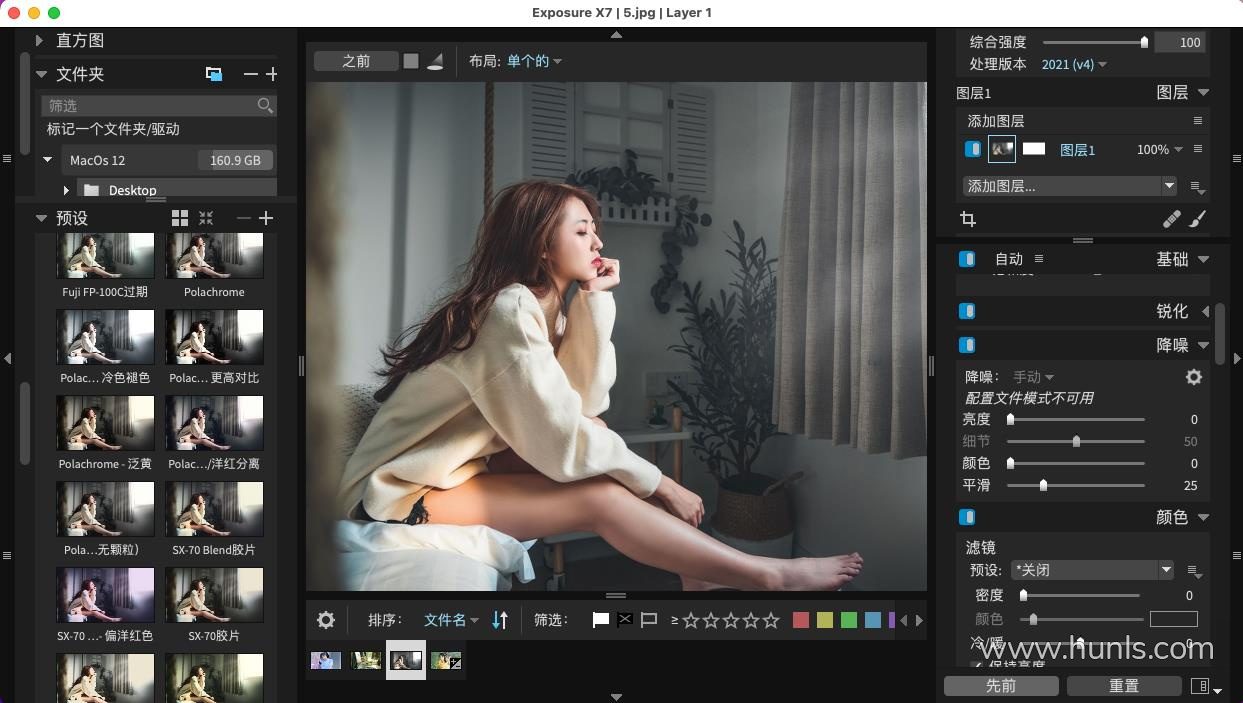This screenshot has width=1243, height=703.
Task: Toggle 图层1 layer visibility switch
Action: (x=972, y=149)
